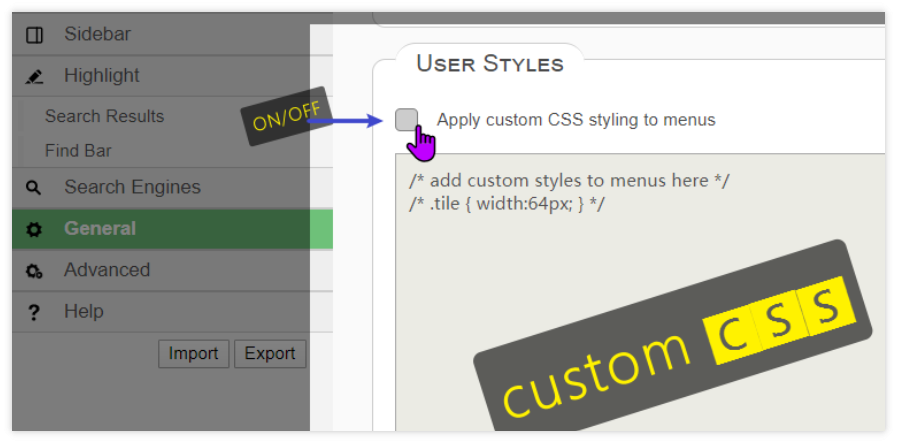897x443 pixels.
Task: Click the custom styles CSS text area
Action: click(640, 292)
